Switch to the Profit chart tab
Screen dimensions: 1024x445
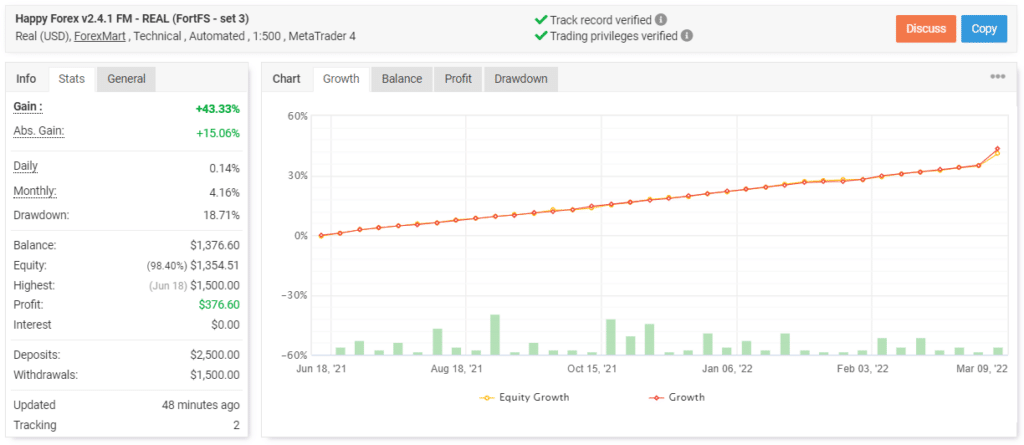tap(458, 79)
